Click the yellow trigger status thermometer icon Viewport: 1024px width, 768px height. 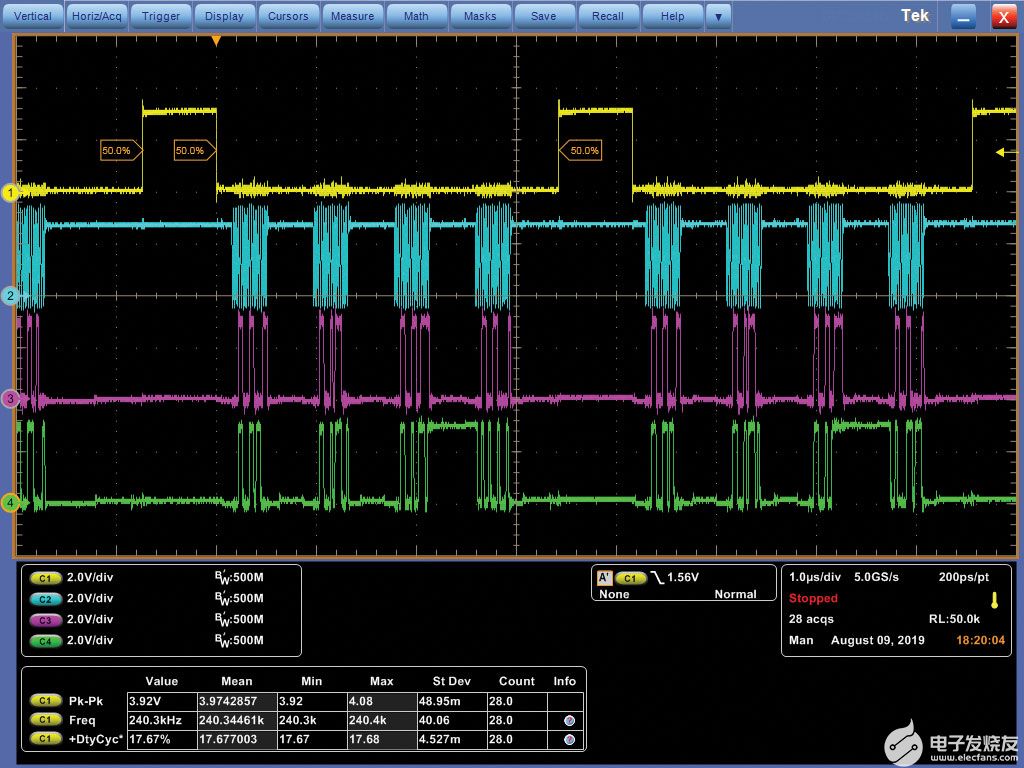[x=995, y=600]
